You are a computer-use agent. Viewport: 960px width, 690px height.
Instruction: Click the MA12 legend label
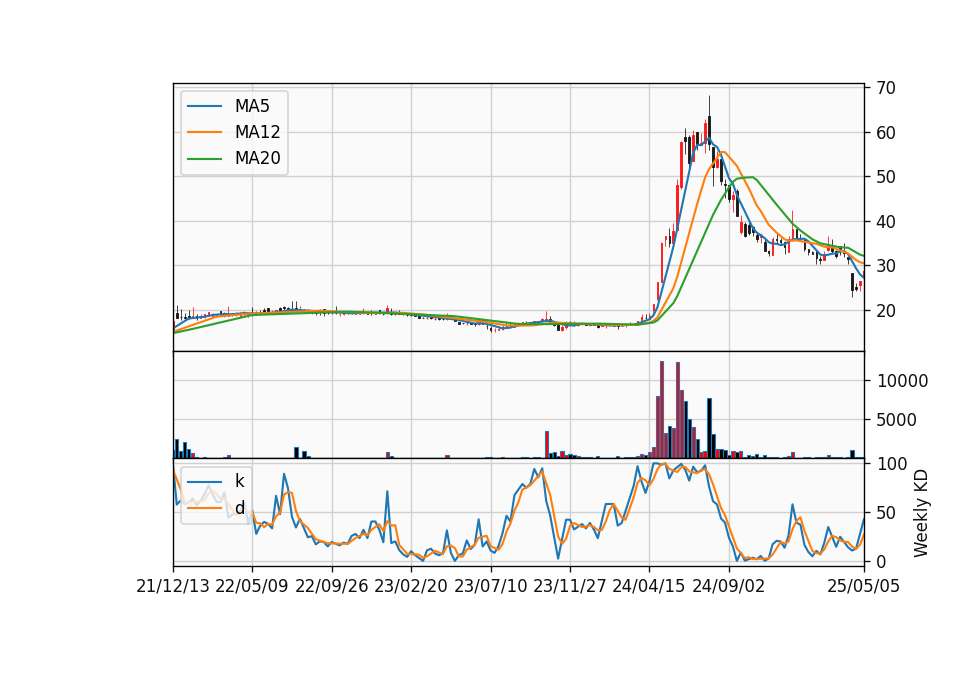(257, 132)
